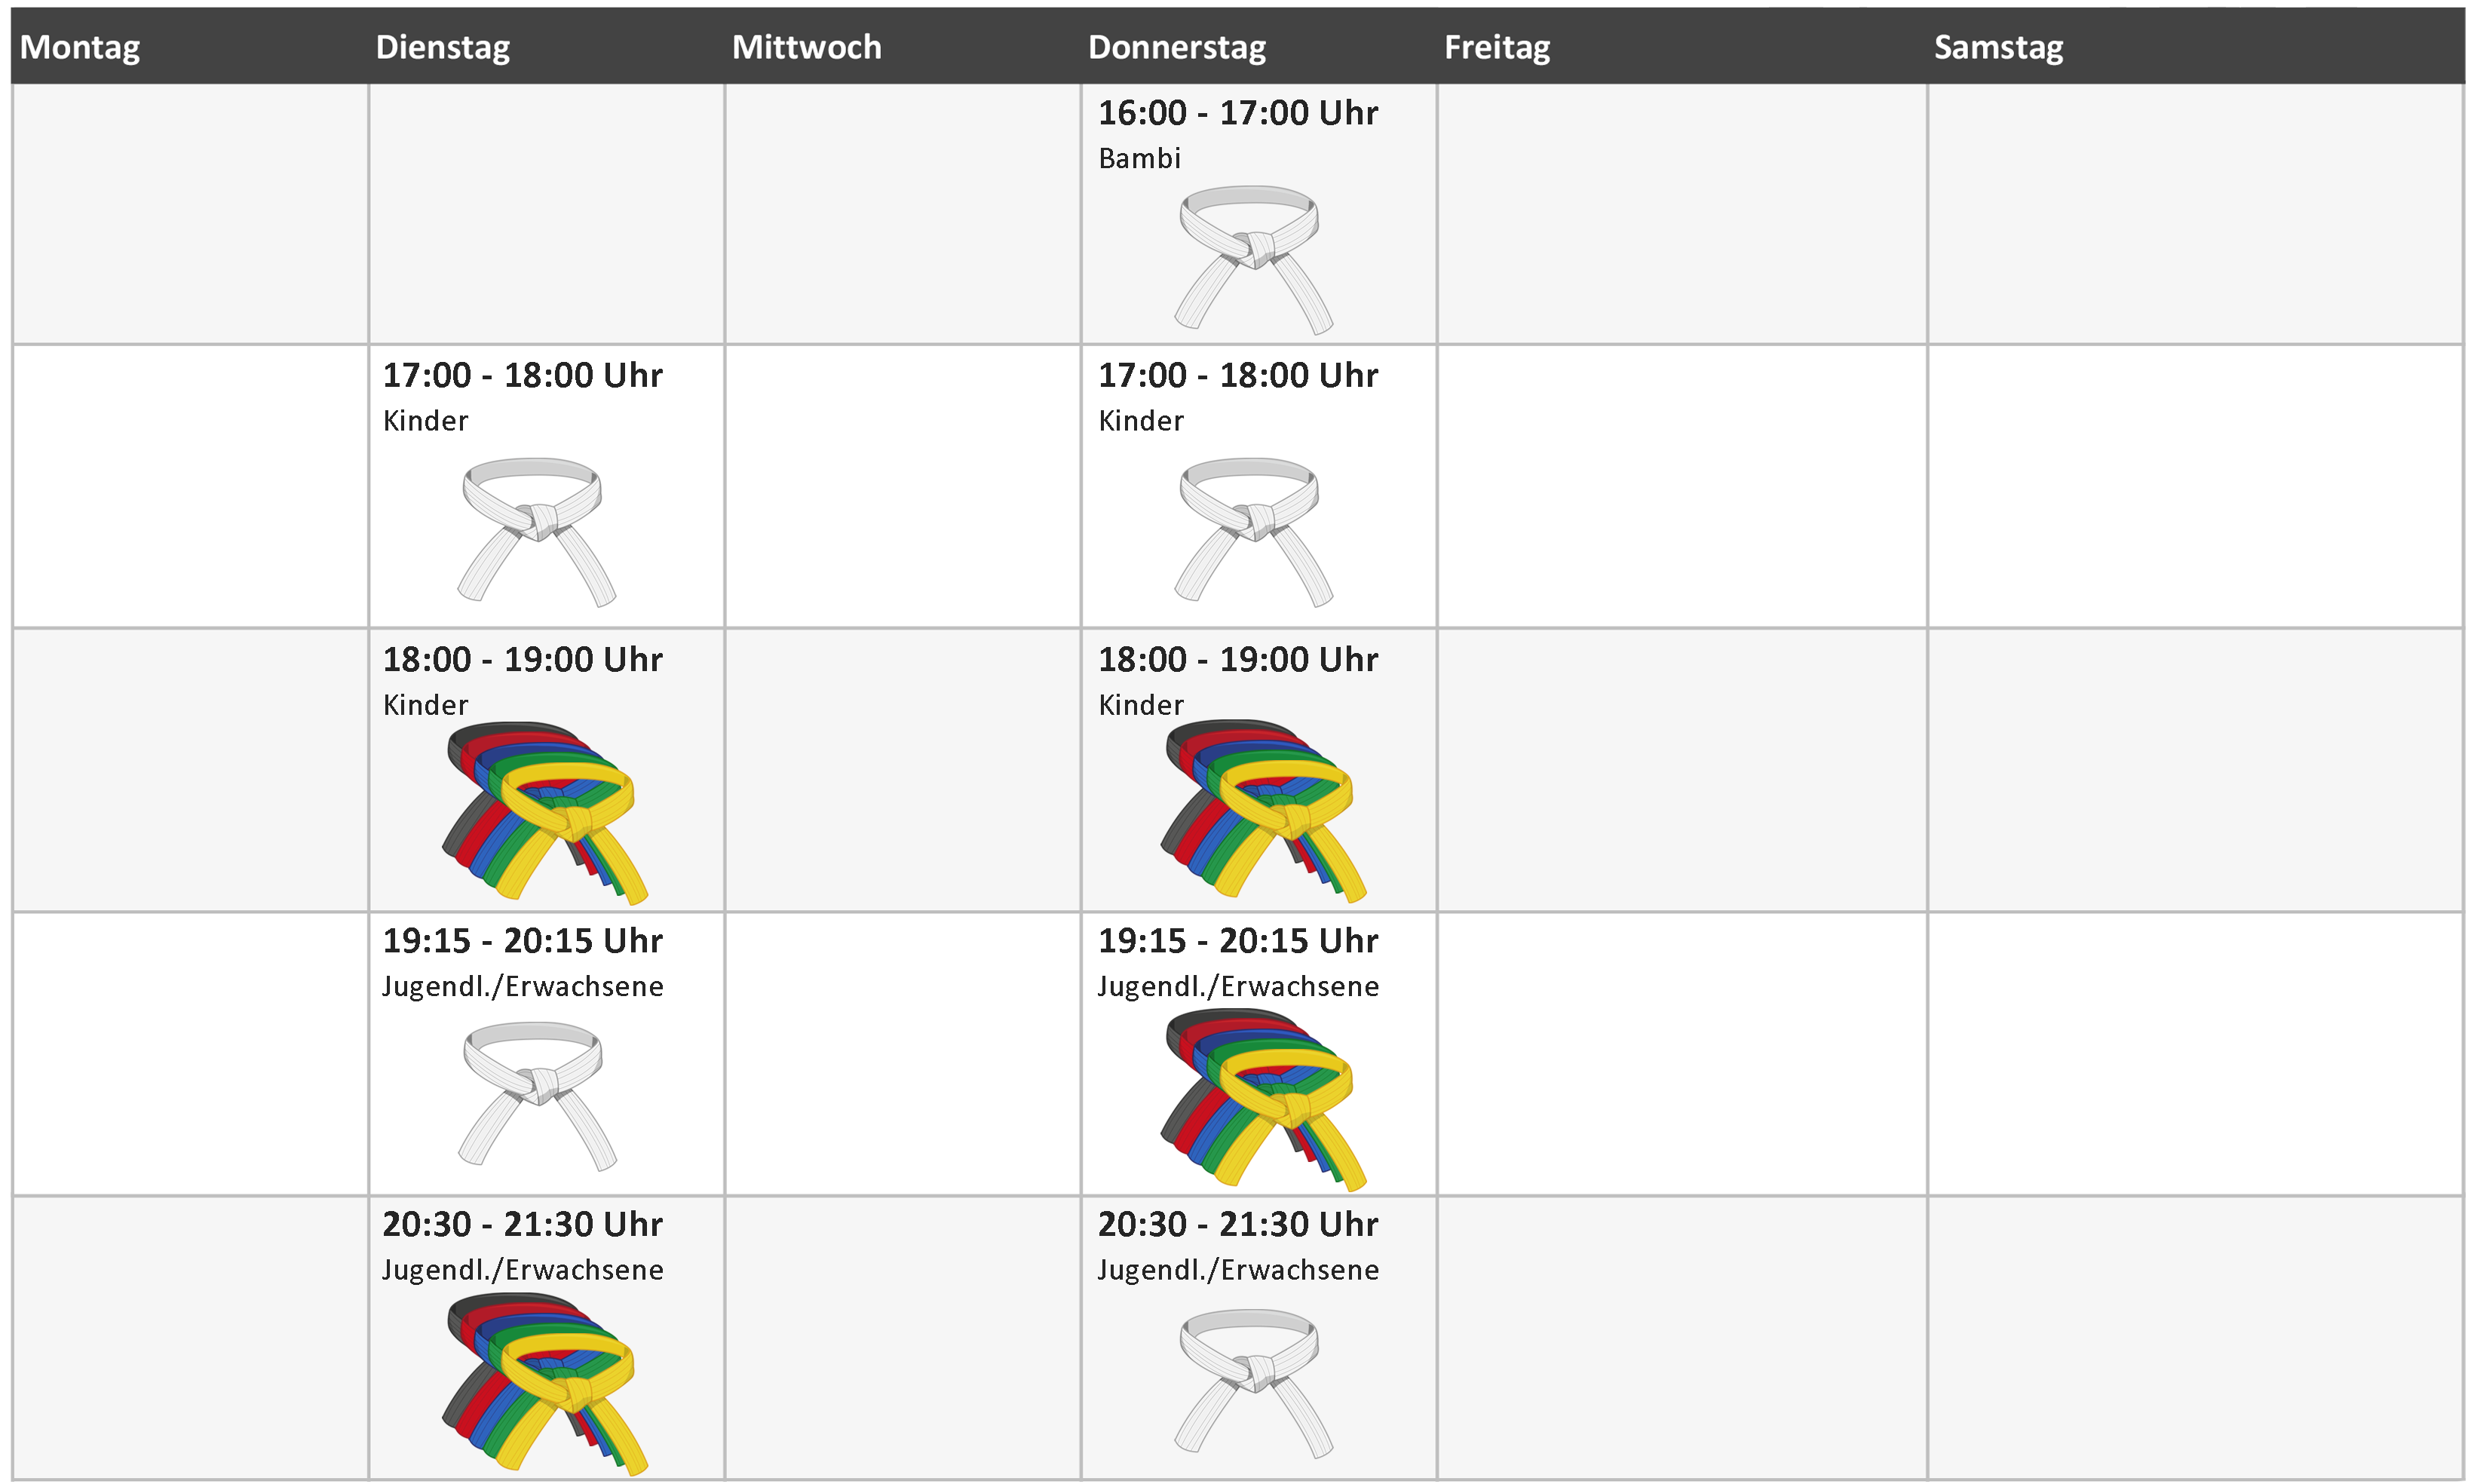Click Tuesday's 17:00 - 18:00 Uhr time
Screen dimensions: 2474x1484
pos(522,375)
